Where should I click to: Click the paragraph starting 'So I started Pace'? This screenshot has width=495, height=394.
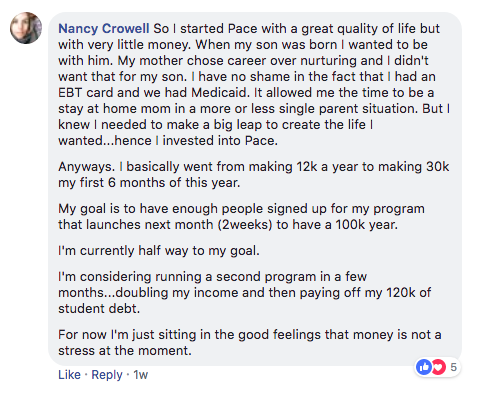point(254,85)
